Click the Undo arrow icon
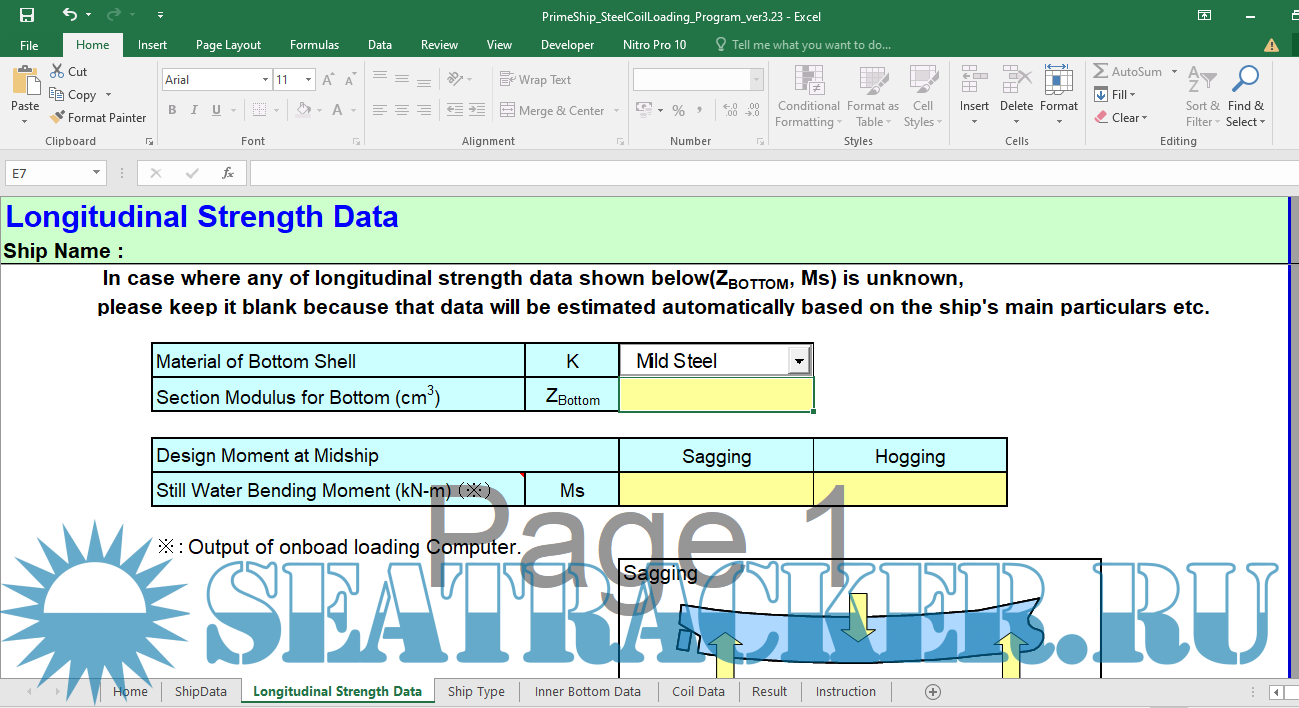This screenshot has height=708, width=1299. (x=69, y=15)
